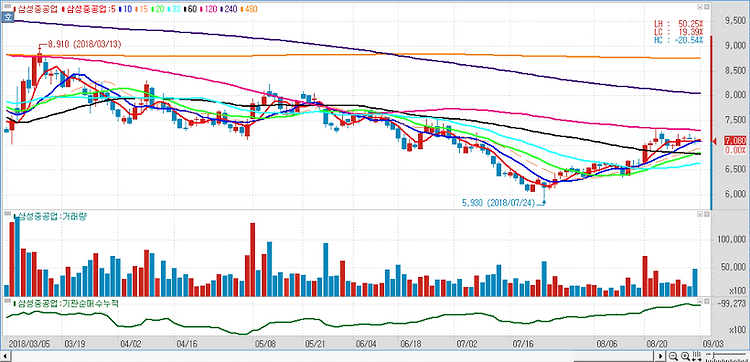The height and width of the screenshot is (362, 750).
Task: Click the blue 호 button on price chart
Action: point(7,16)
